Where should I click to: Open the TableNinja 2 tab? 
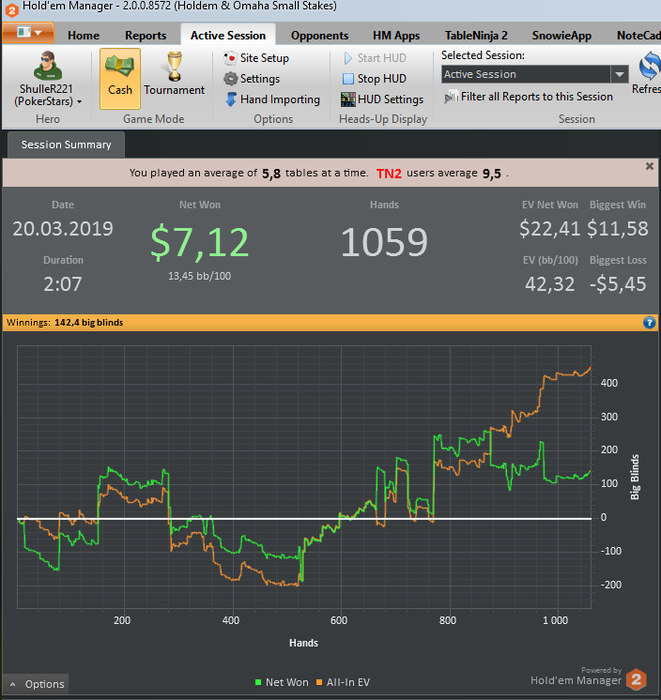click(476, 35)
